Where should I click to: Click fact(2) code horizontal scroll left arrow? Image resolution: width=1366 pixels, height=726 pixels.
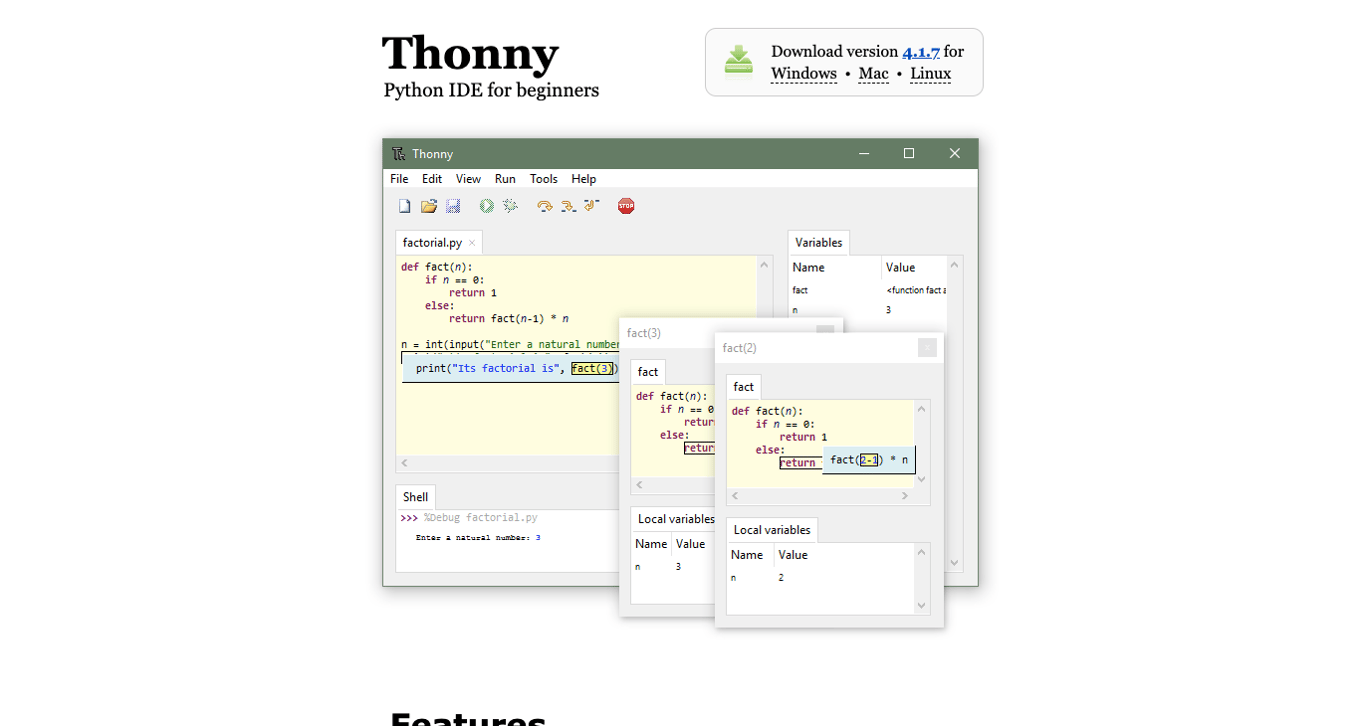tap(735, 496)
